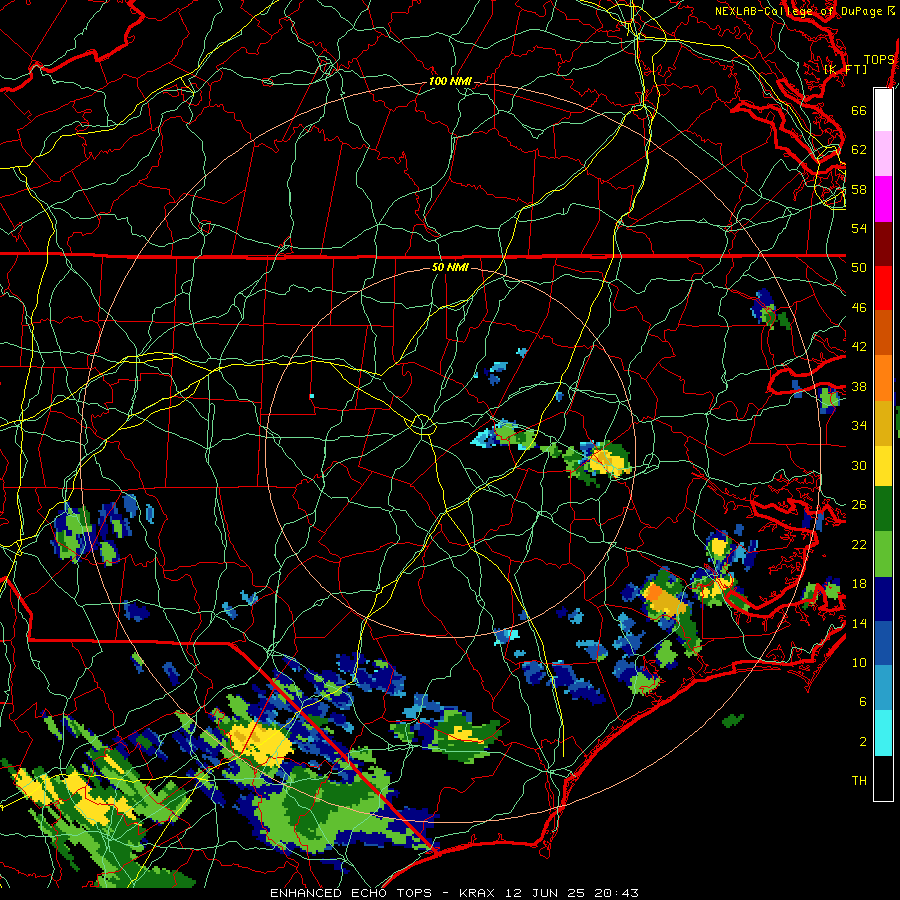Click the "ENHANCED ECHO TOPS" caption text

350,893
